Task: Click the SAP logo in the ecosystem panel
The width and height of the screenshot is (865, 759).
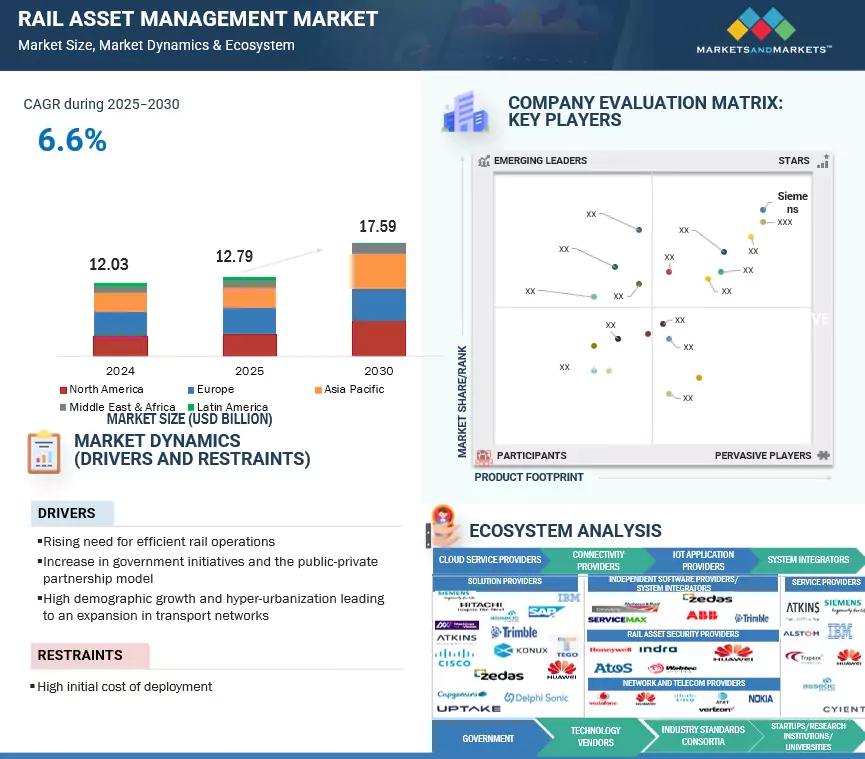Action: pos(540,610)
